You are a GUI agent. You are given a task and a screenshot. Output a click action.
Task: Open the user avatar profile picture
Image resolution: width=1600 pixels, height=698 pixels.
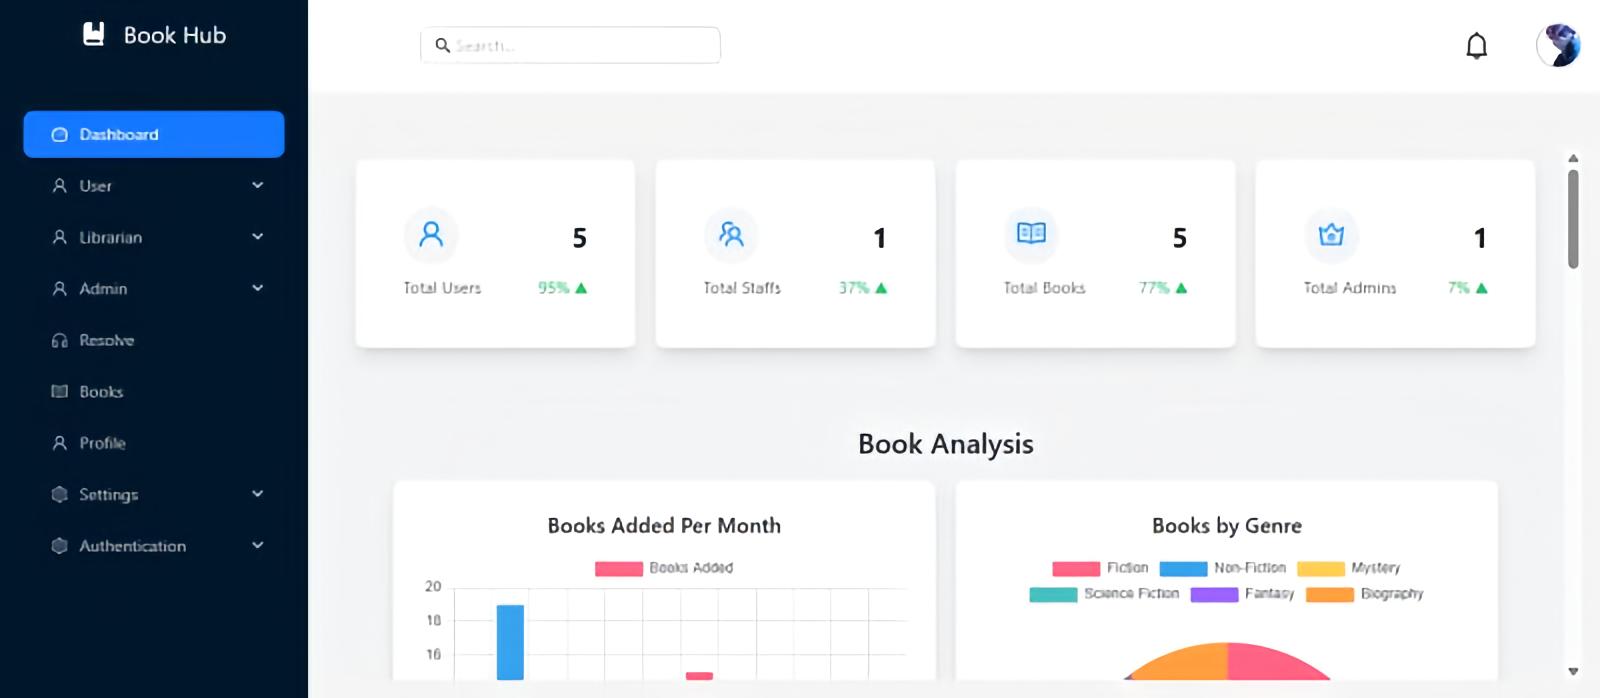1557,46
